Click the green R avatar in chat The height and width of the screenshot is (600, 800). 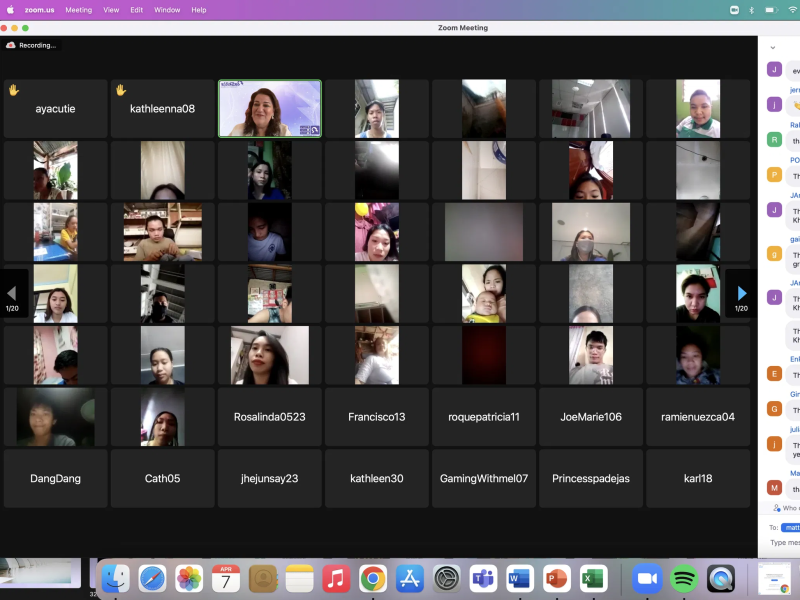tap(774, 139)
